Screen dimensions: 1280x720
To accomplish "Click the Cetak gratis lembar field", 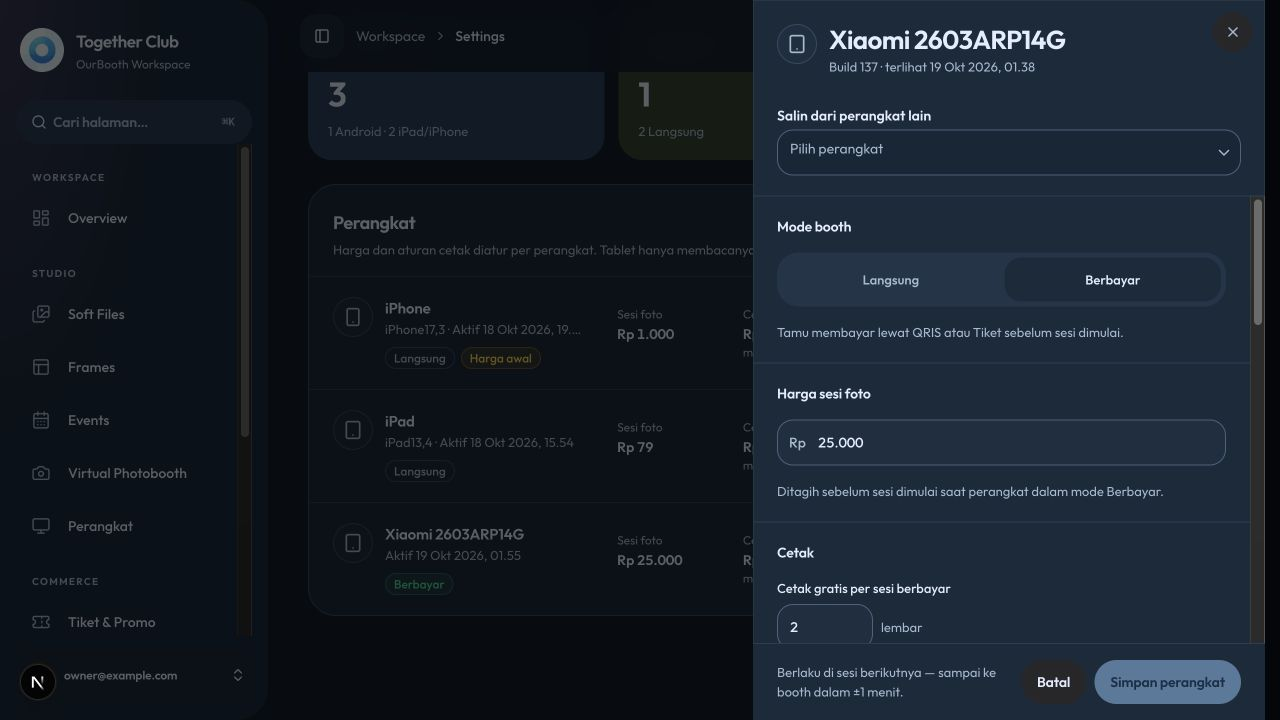I will click(x=825, y=626).
